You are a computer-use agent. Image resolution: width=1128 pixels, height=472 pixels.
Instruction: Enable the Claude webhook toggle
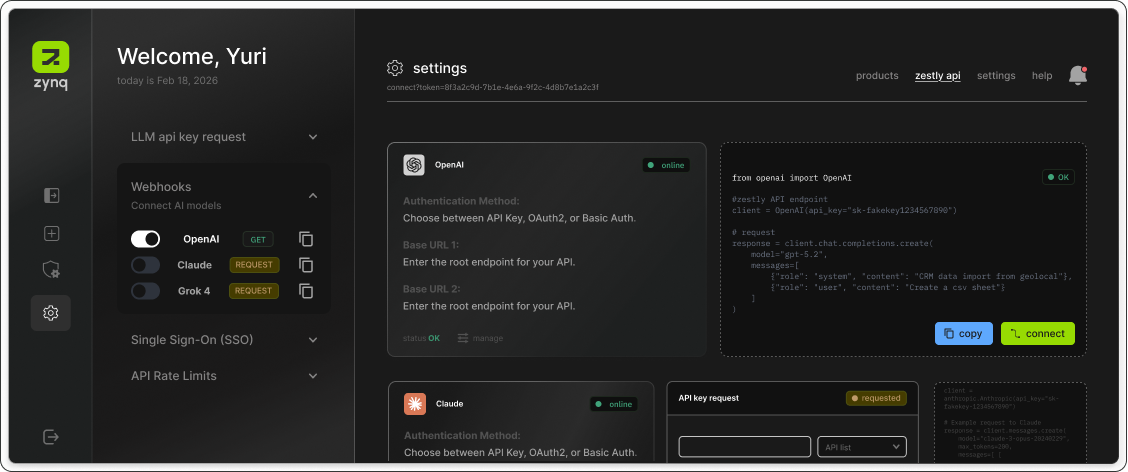(x=145, y=265)
